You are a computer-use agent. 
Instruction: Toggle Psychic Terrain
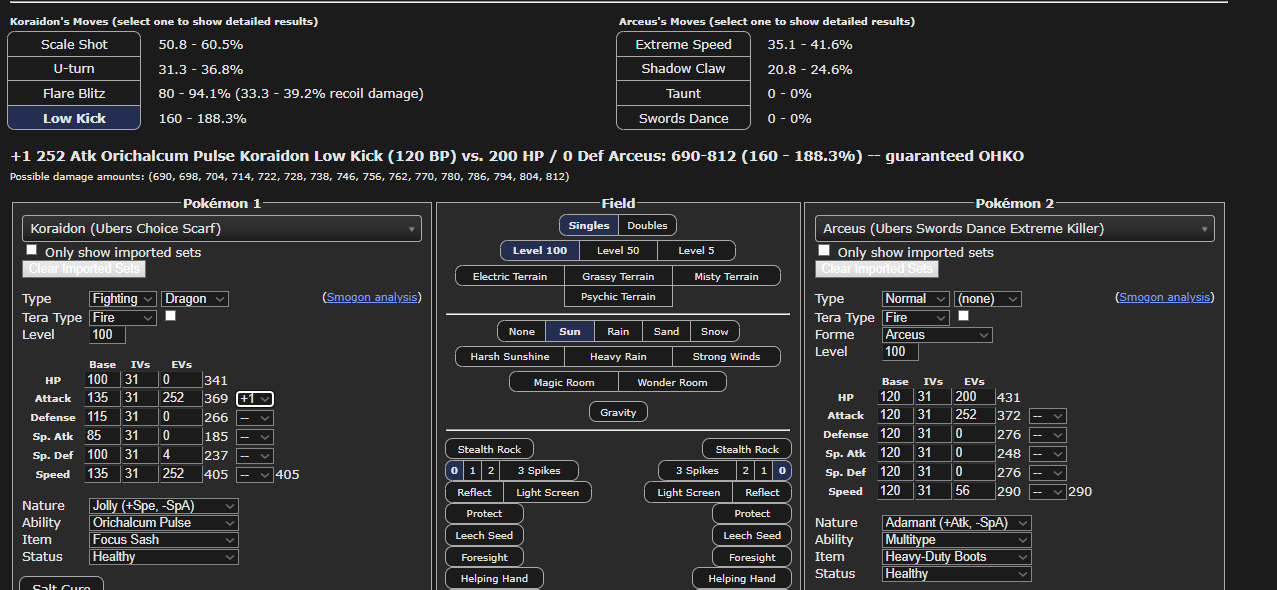point(618,297)
